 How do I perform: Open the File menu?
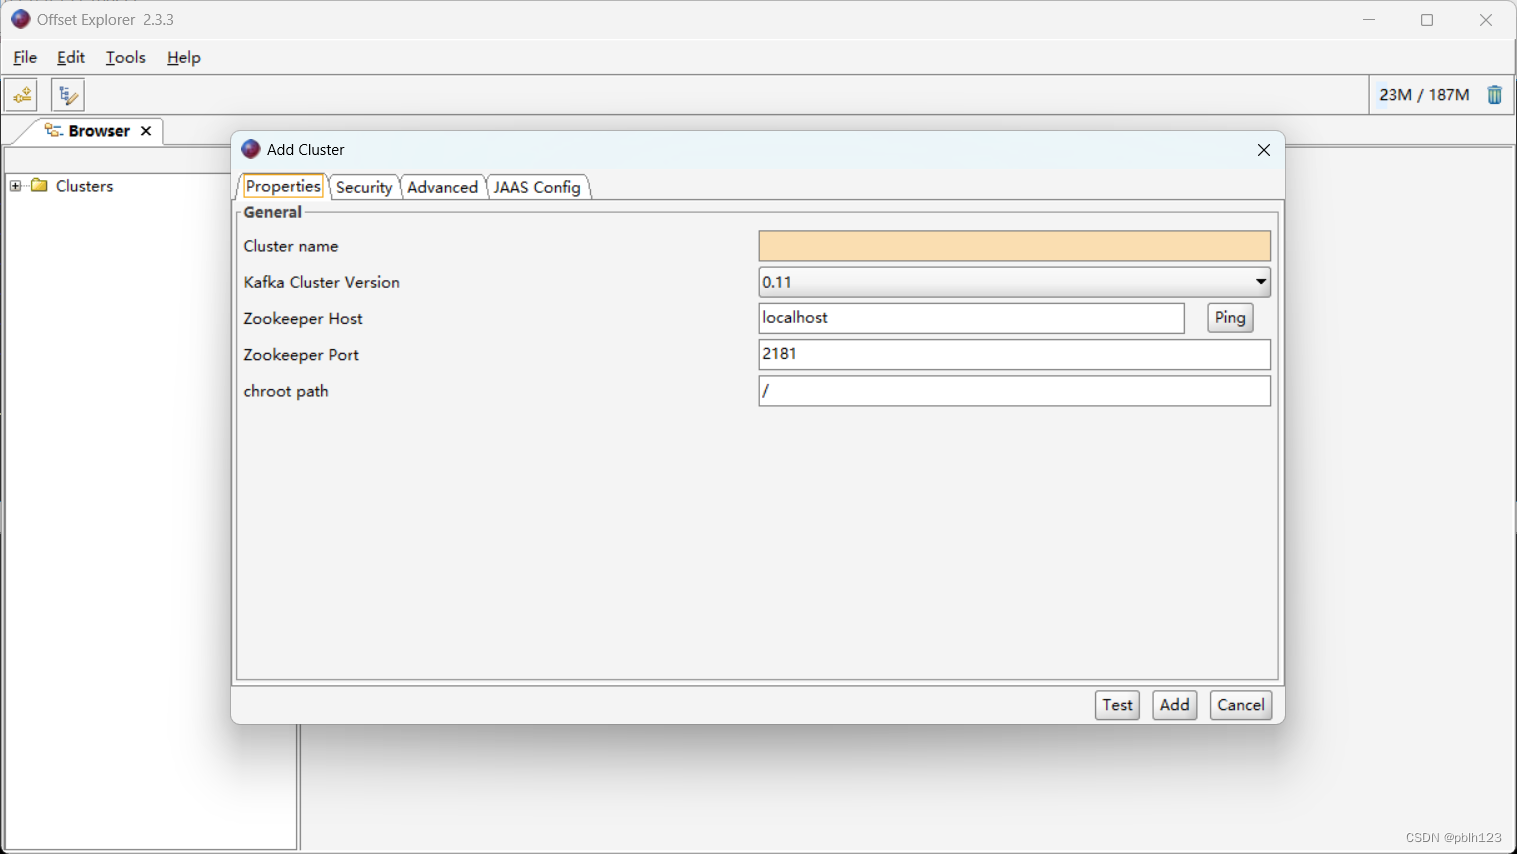[x=25, y=57]
